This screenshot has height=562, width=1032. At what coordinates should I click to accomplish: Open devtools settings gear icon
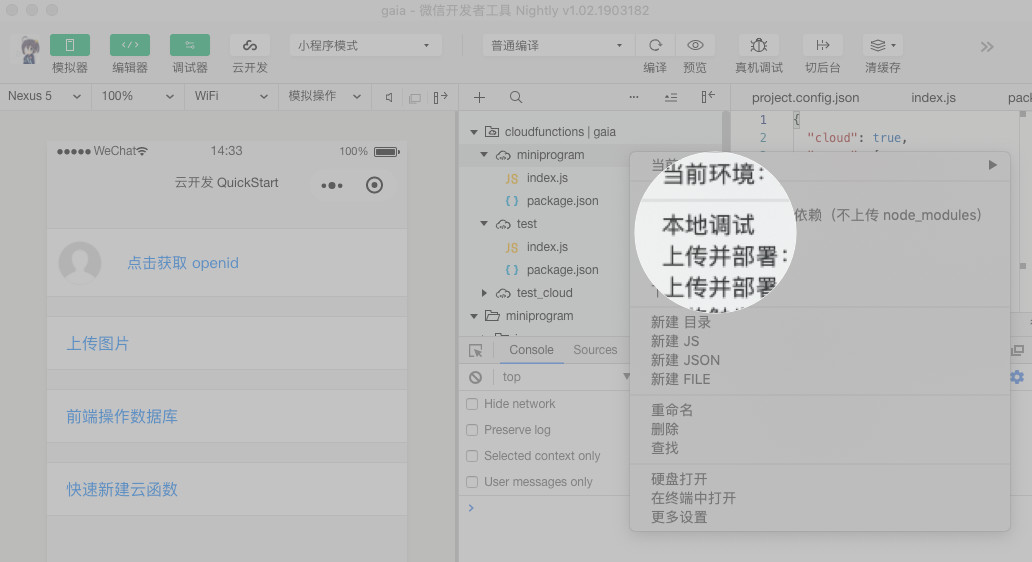coord(1018,376)
